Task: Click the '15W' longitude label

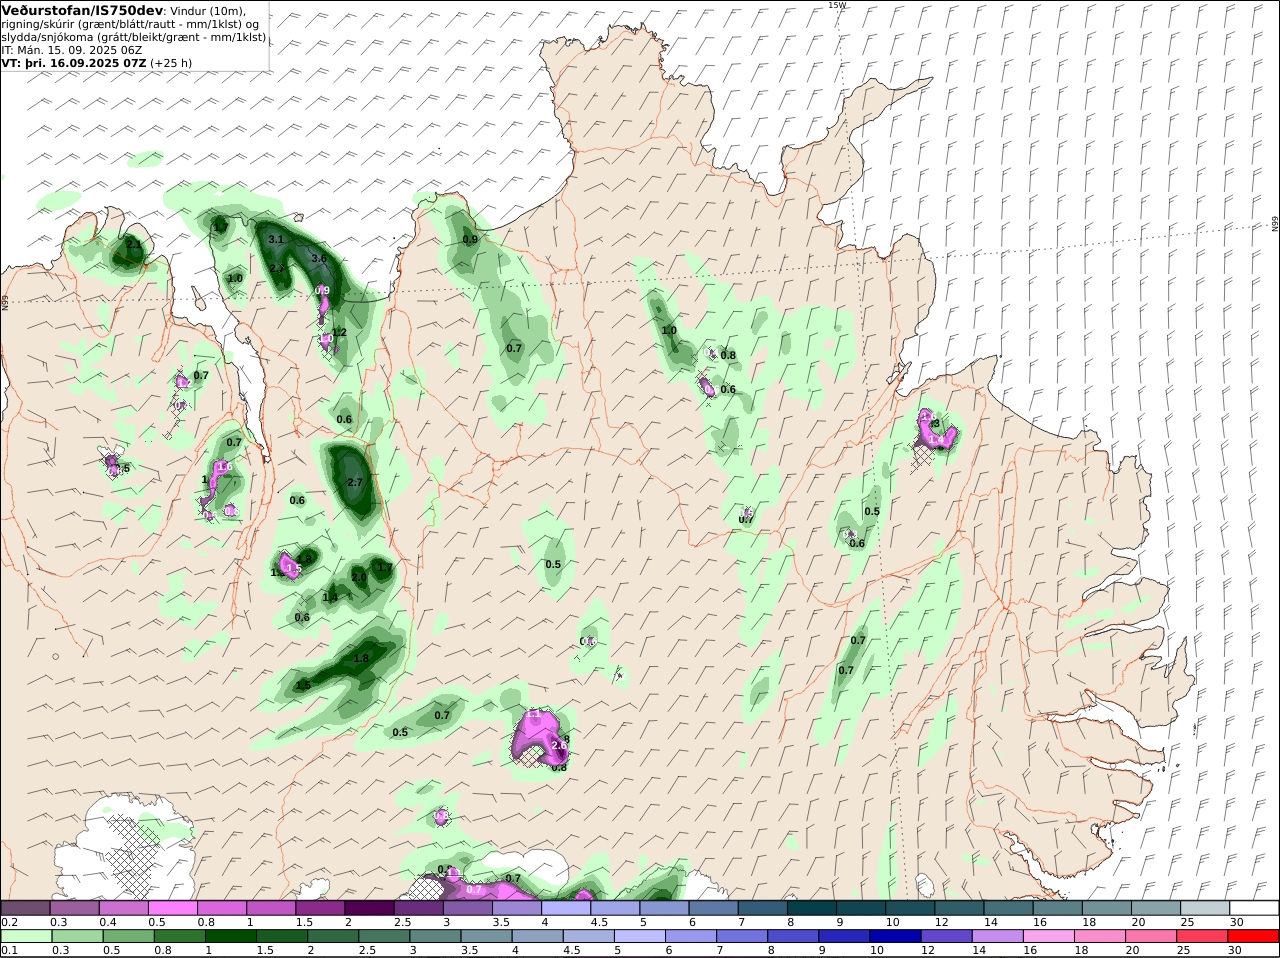Action: pyautogui.click(x=837, y=5)
